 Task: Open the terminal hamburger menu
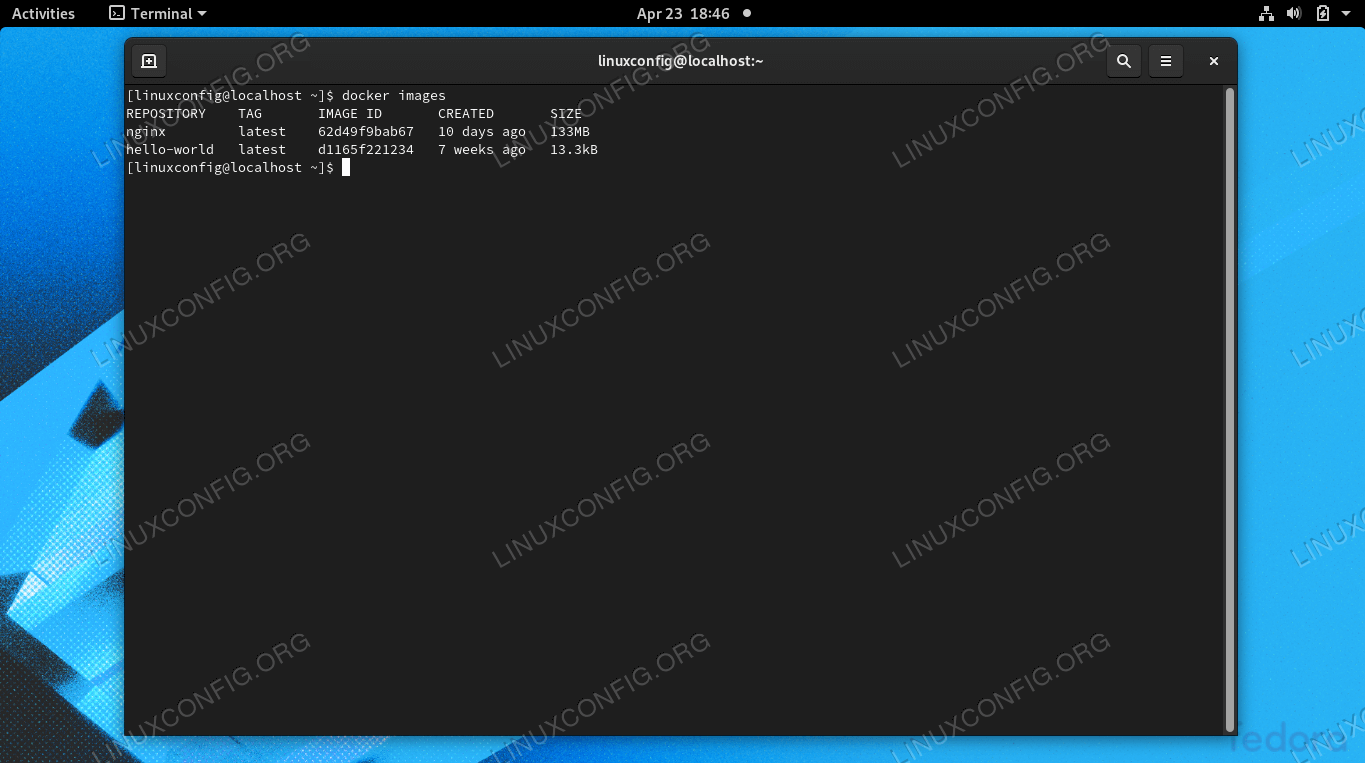[1166, 61]
